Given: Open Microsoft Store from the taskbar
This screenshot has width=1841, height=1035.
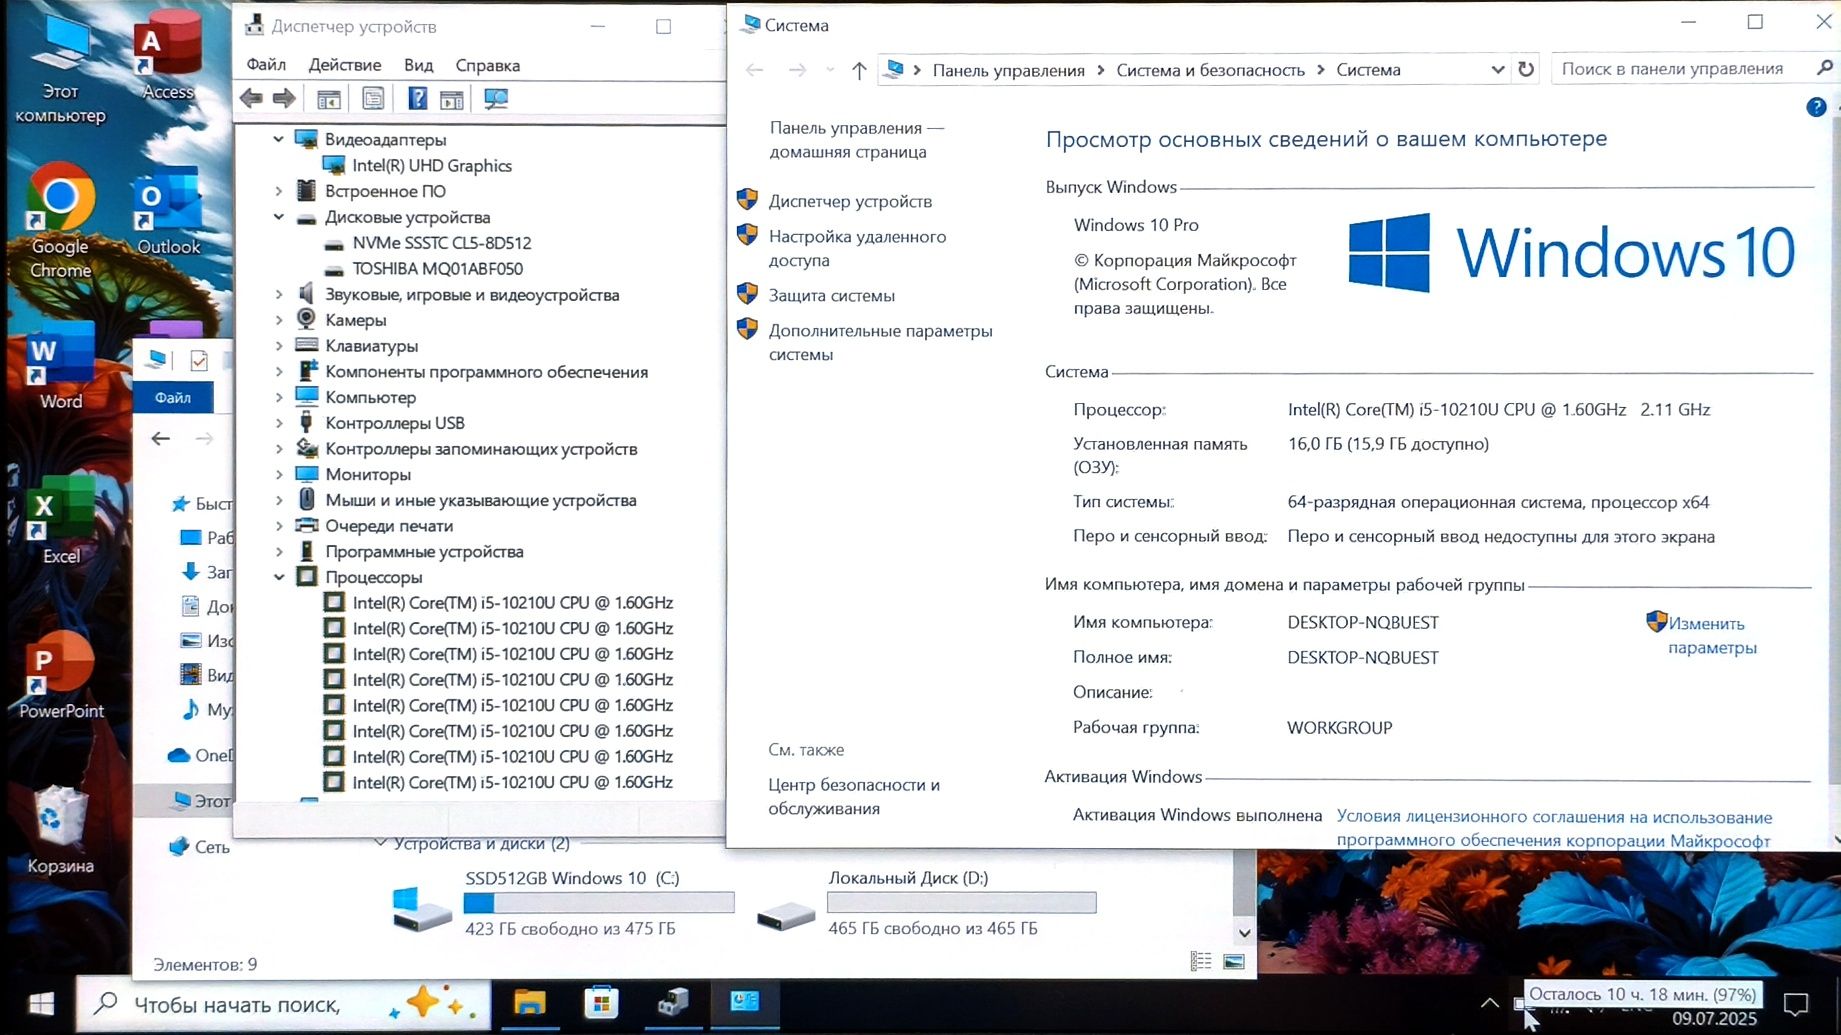Looking at the screenshot, I should pos(601,1002).
